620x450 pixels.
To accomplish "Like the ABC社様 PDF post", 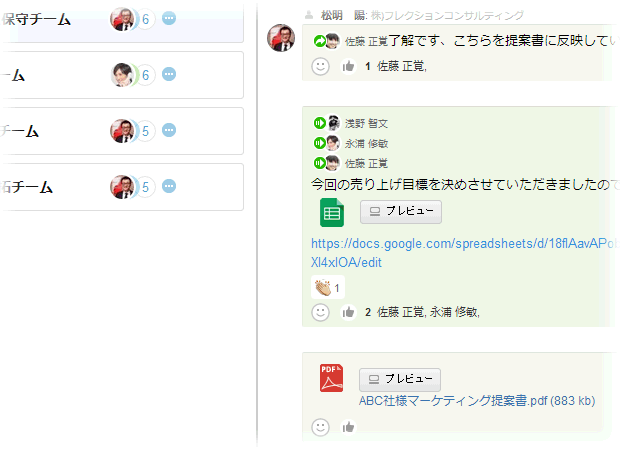I will 348,427.
